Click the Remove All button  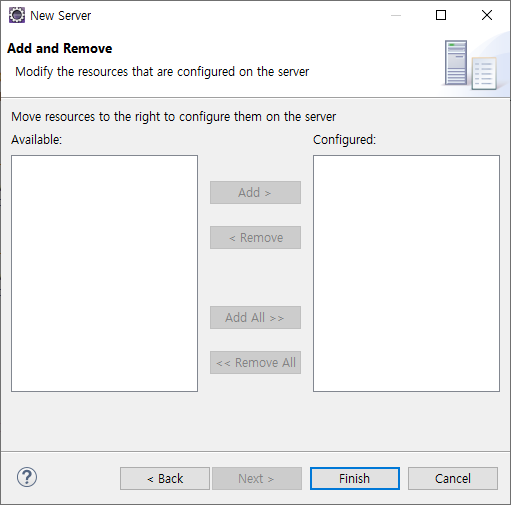click(255, 362)
